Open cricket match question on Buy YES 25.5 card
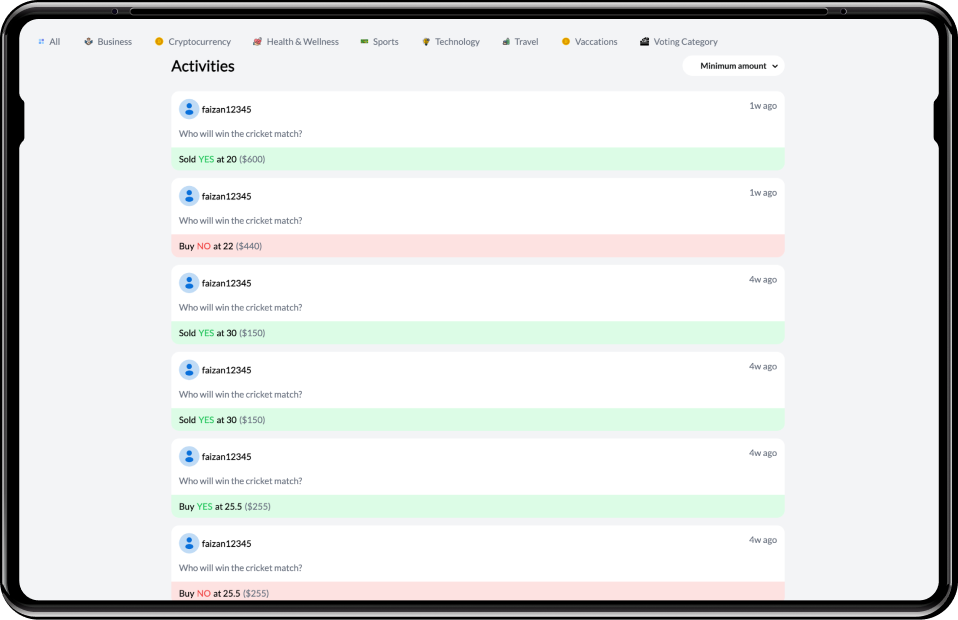 [240, 481]
